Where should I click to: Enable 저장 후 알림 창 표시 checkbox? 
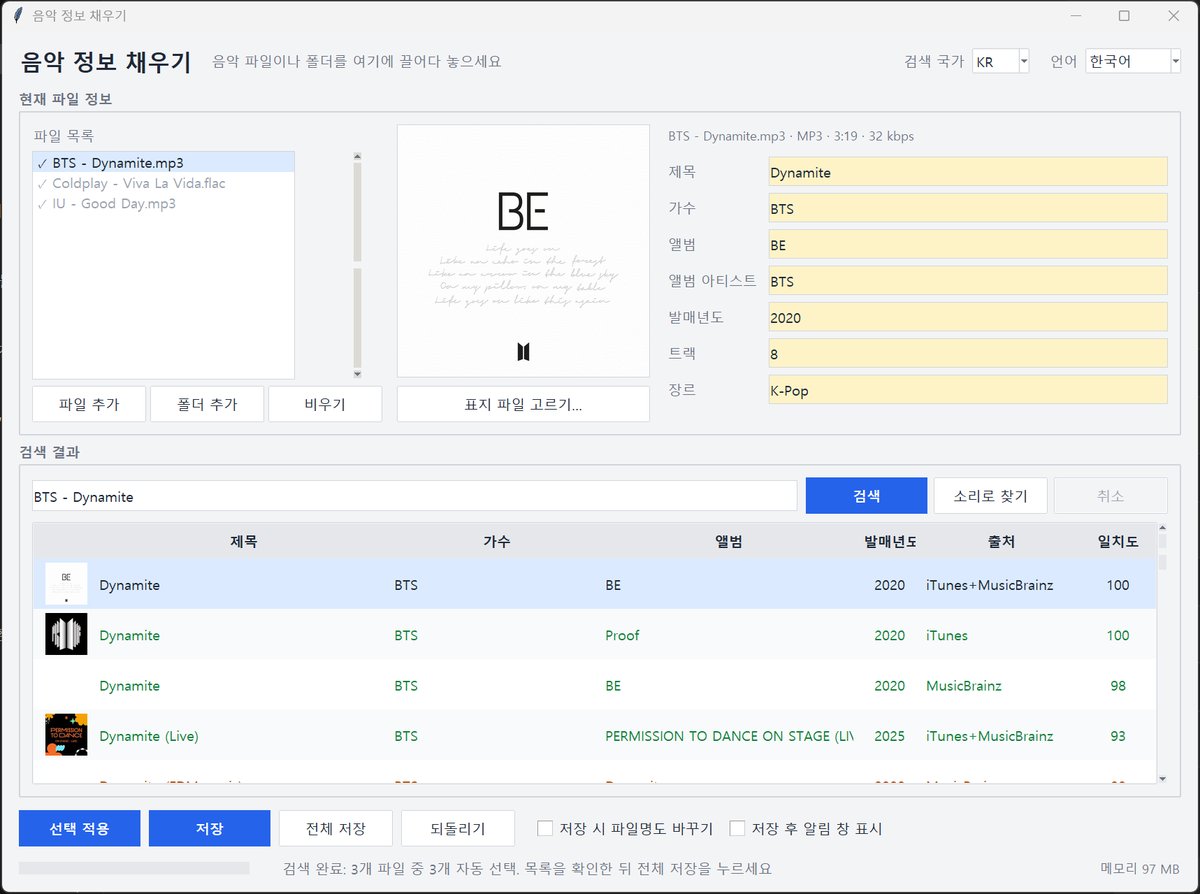(737, 828)
